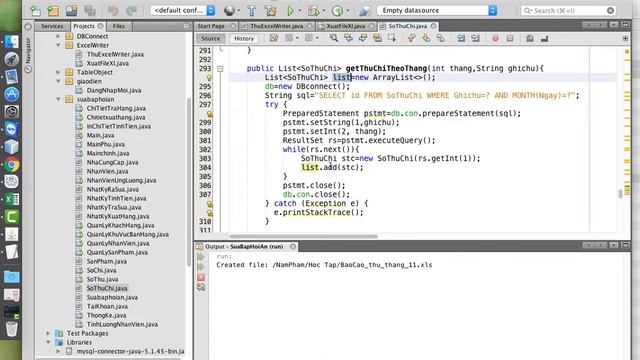Click the Undo icon in main toolbar
Viewport: 640px width, 360px height.
pos(113,11)
